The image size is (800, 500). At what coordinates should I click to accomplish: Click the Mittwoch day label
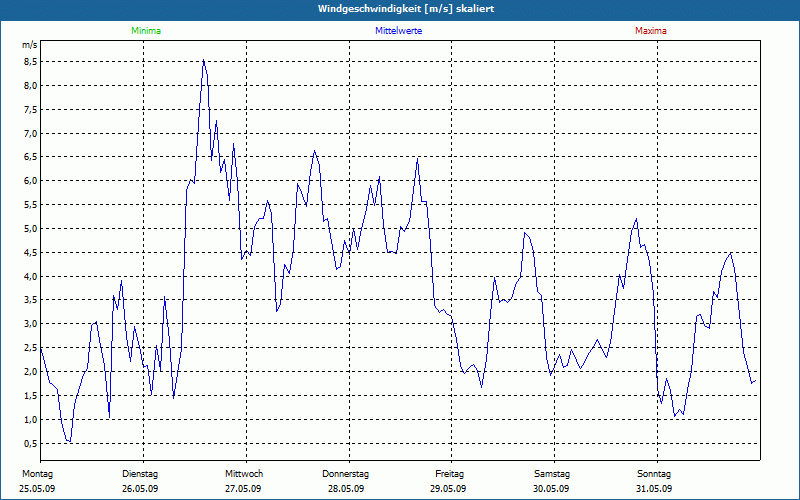coord(244,474)
